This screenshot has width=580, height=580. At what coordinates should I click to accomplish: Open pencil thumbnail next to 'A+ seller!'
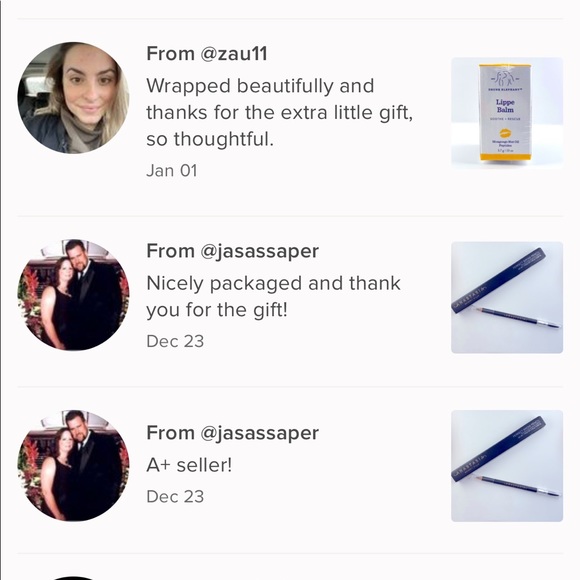click(x=507, y=466)
